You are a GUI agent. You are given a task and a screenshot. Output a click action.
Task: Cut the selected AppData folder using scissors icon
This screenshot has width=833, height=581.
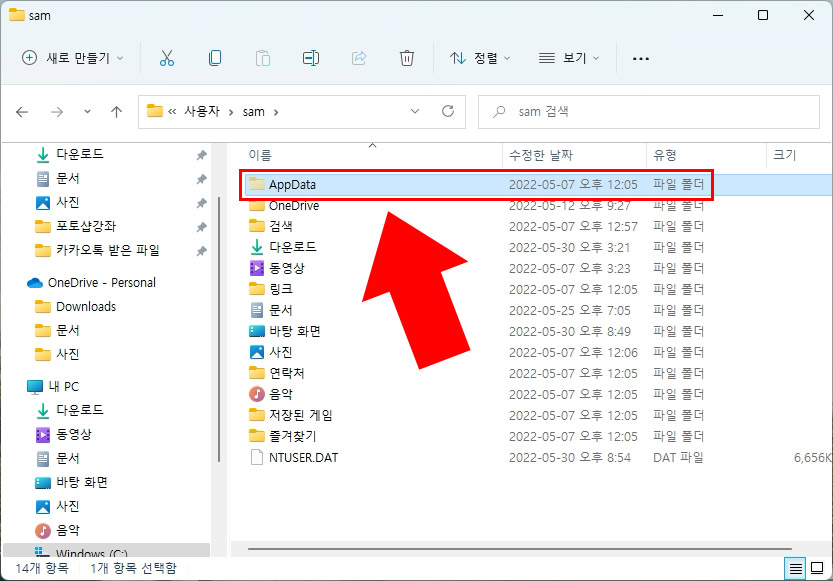pos(167,58)
